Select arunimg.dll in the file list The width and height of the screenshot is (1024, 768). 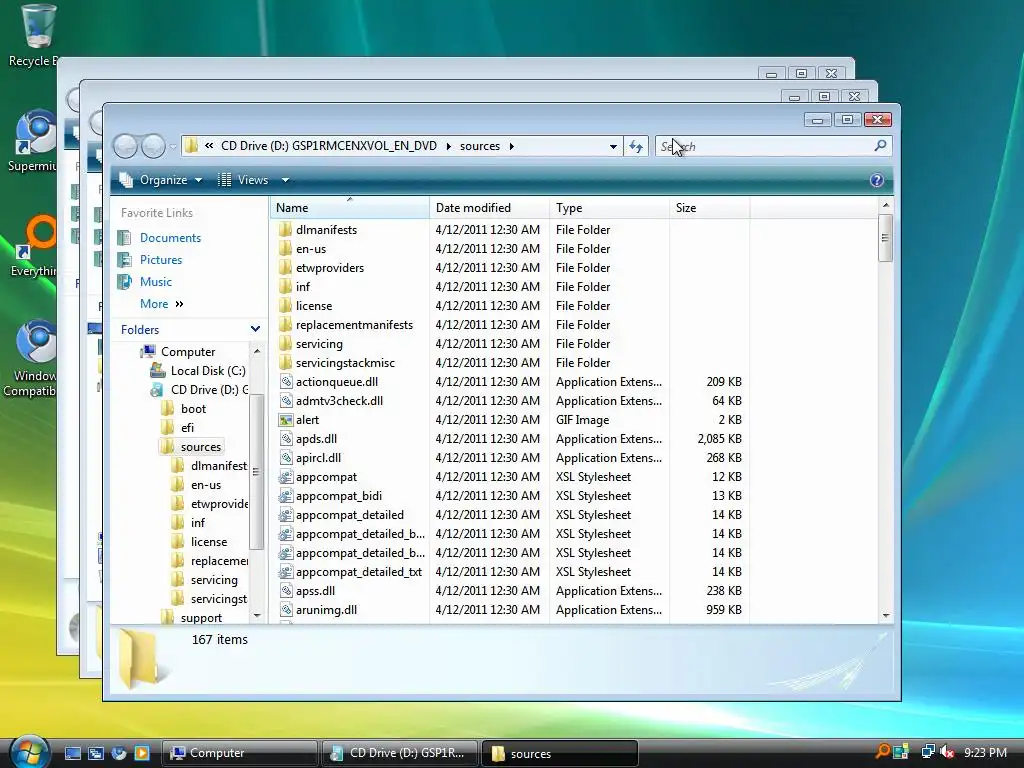tap(326, 610)
